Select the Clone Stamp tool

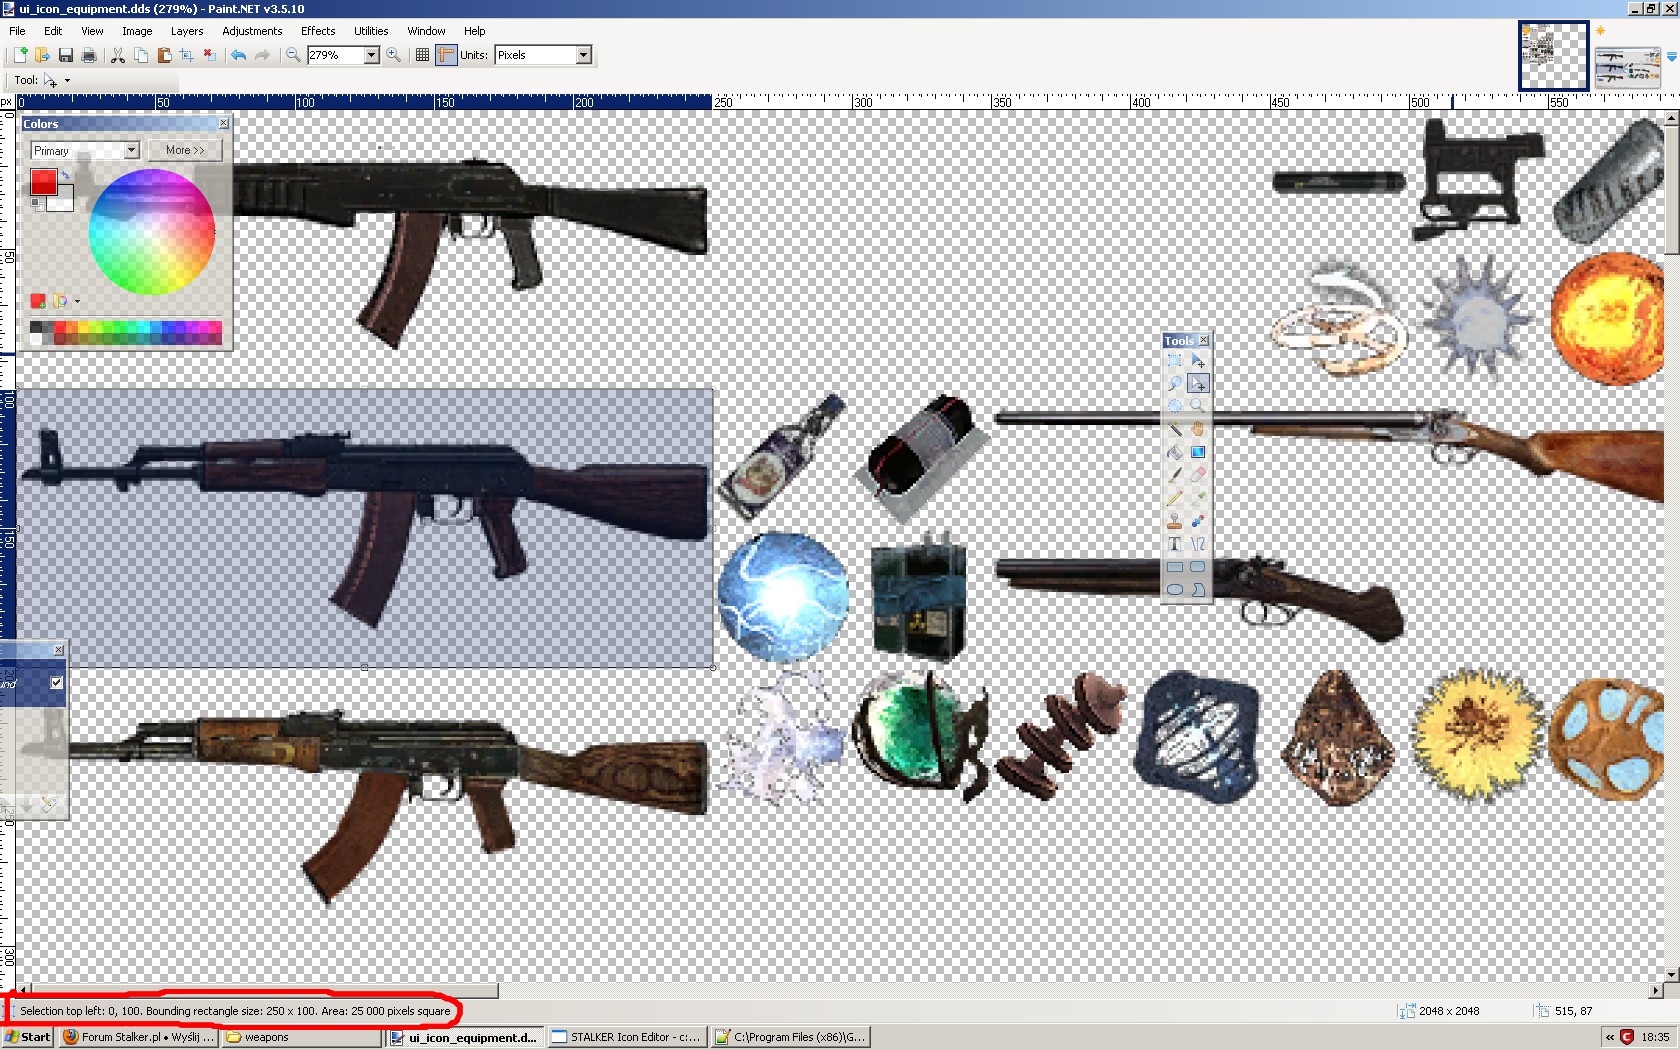[x=1175, y=521]
